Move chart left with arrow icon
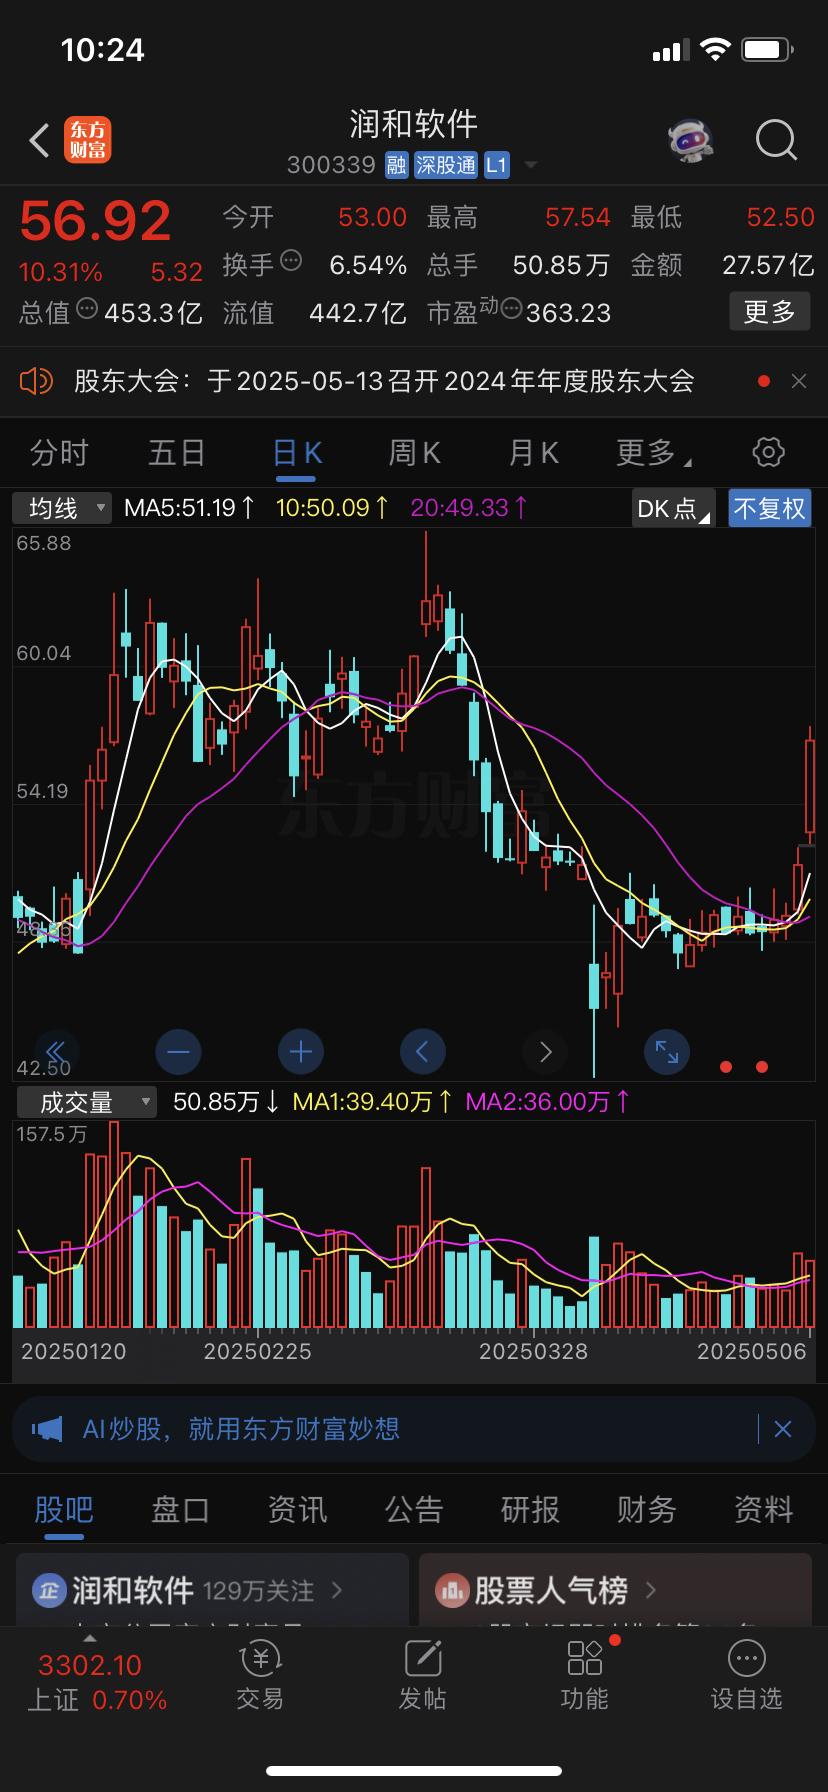828x1792 pixels. 423,1052
